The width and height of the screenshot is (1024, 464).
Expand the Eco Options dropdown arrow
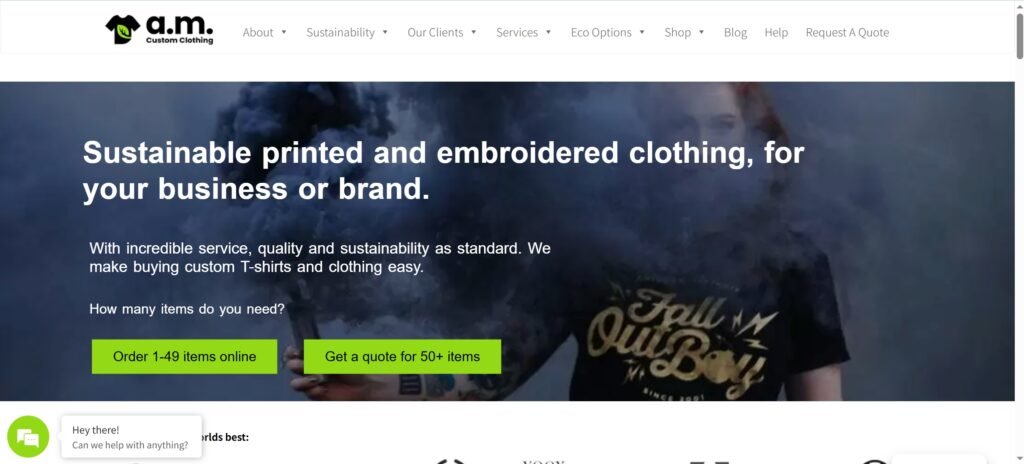pyautogui.click(x=642, y=32)
